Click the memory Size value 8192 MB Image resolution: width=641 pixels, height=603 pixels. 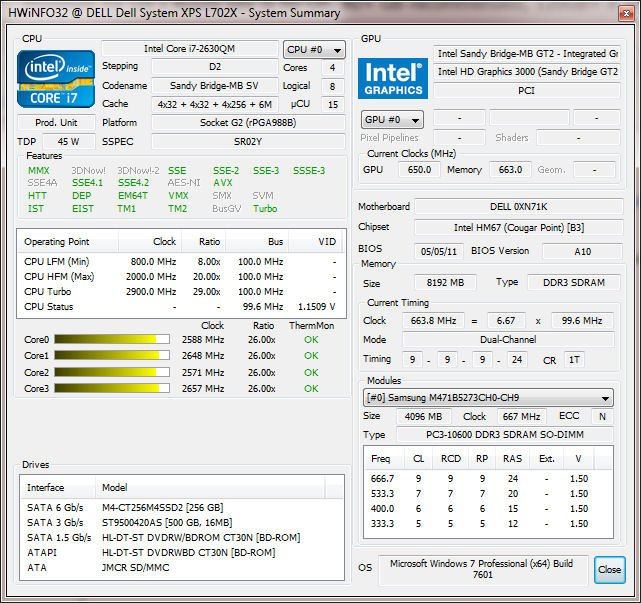pyautogui.click(x=445, y=283)
